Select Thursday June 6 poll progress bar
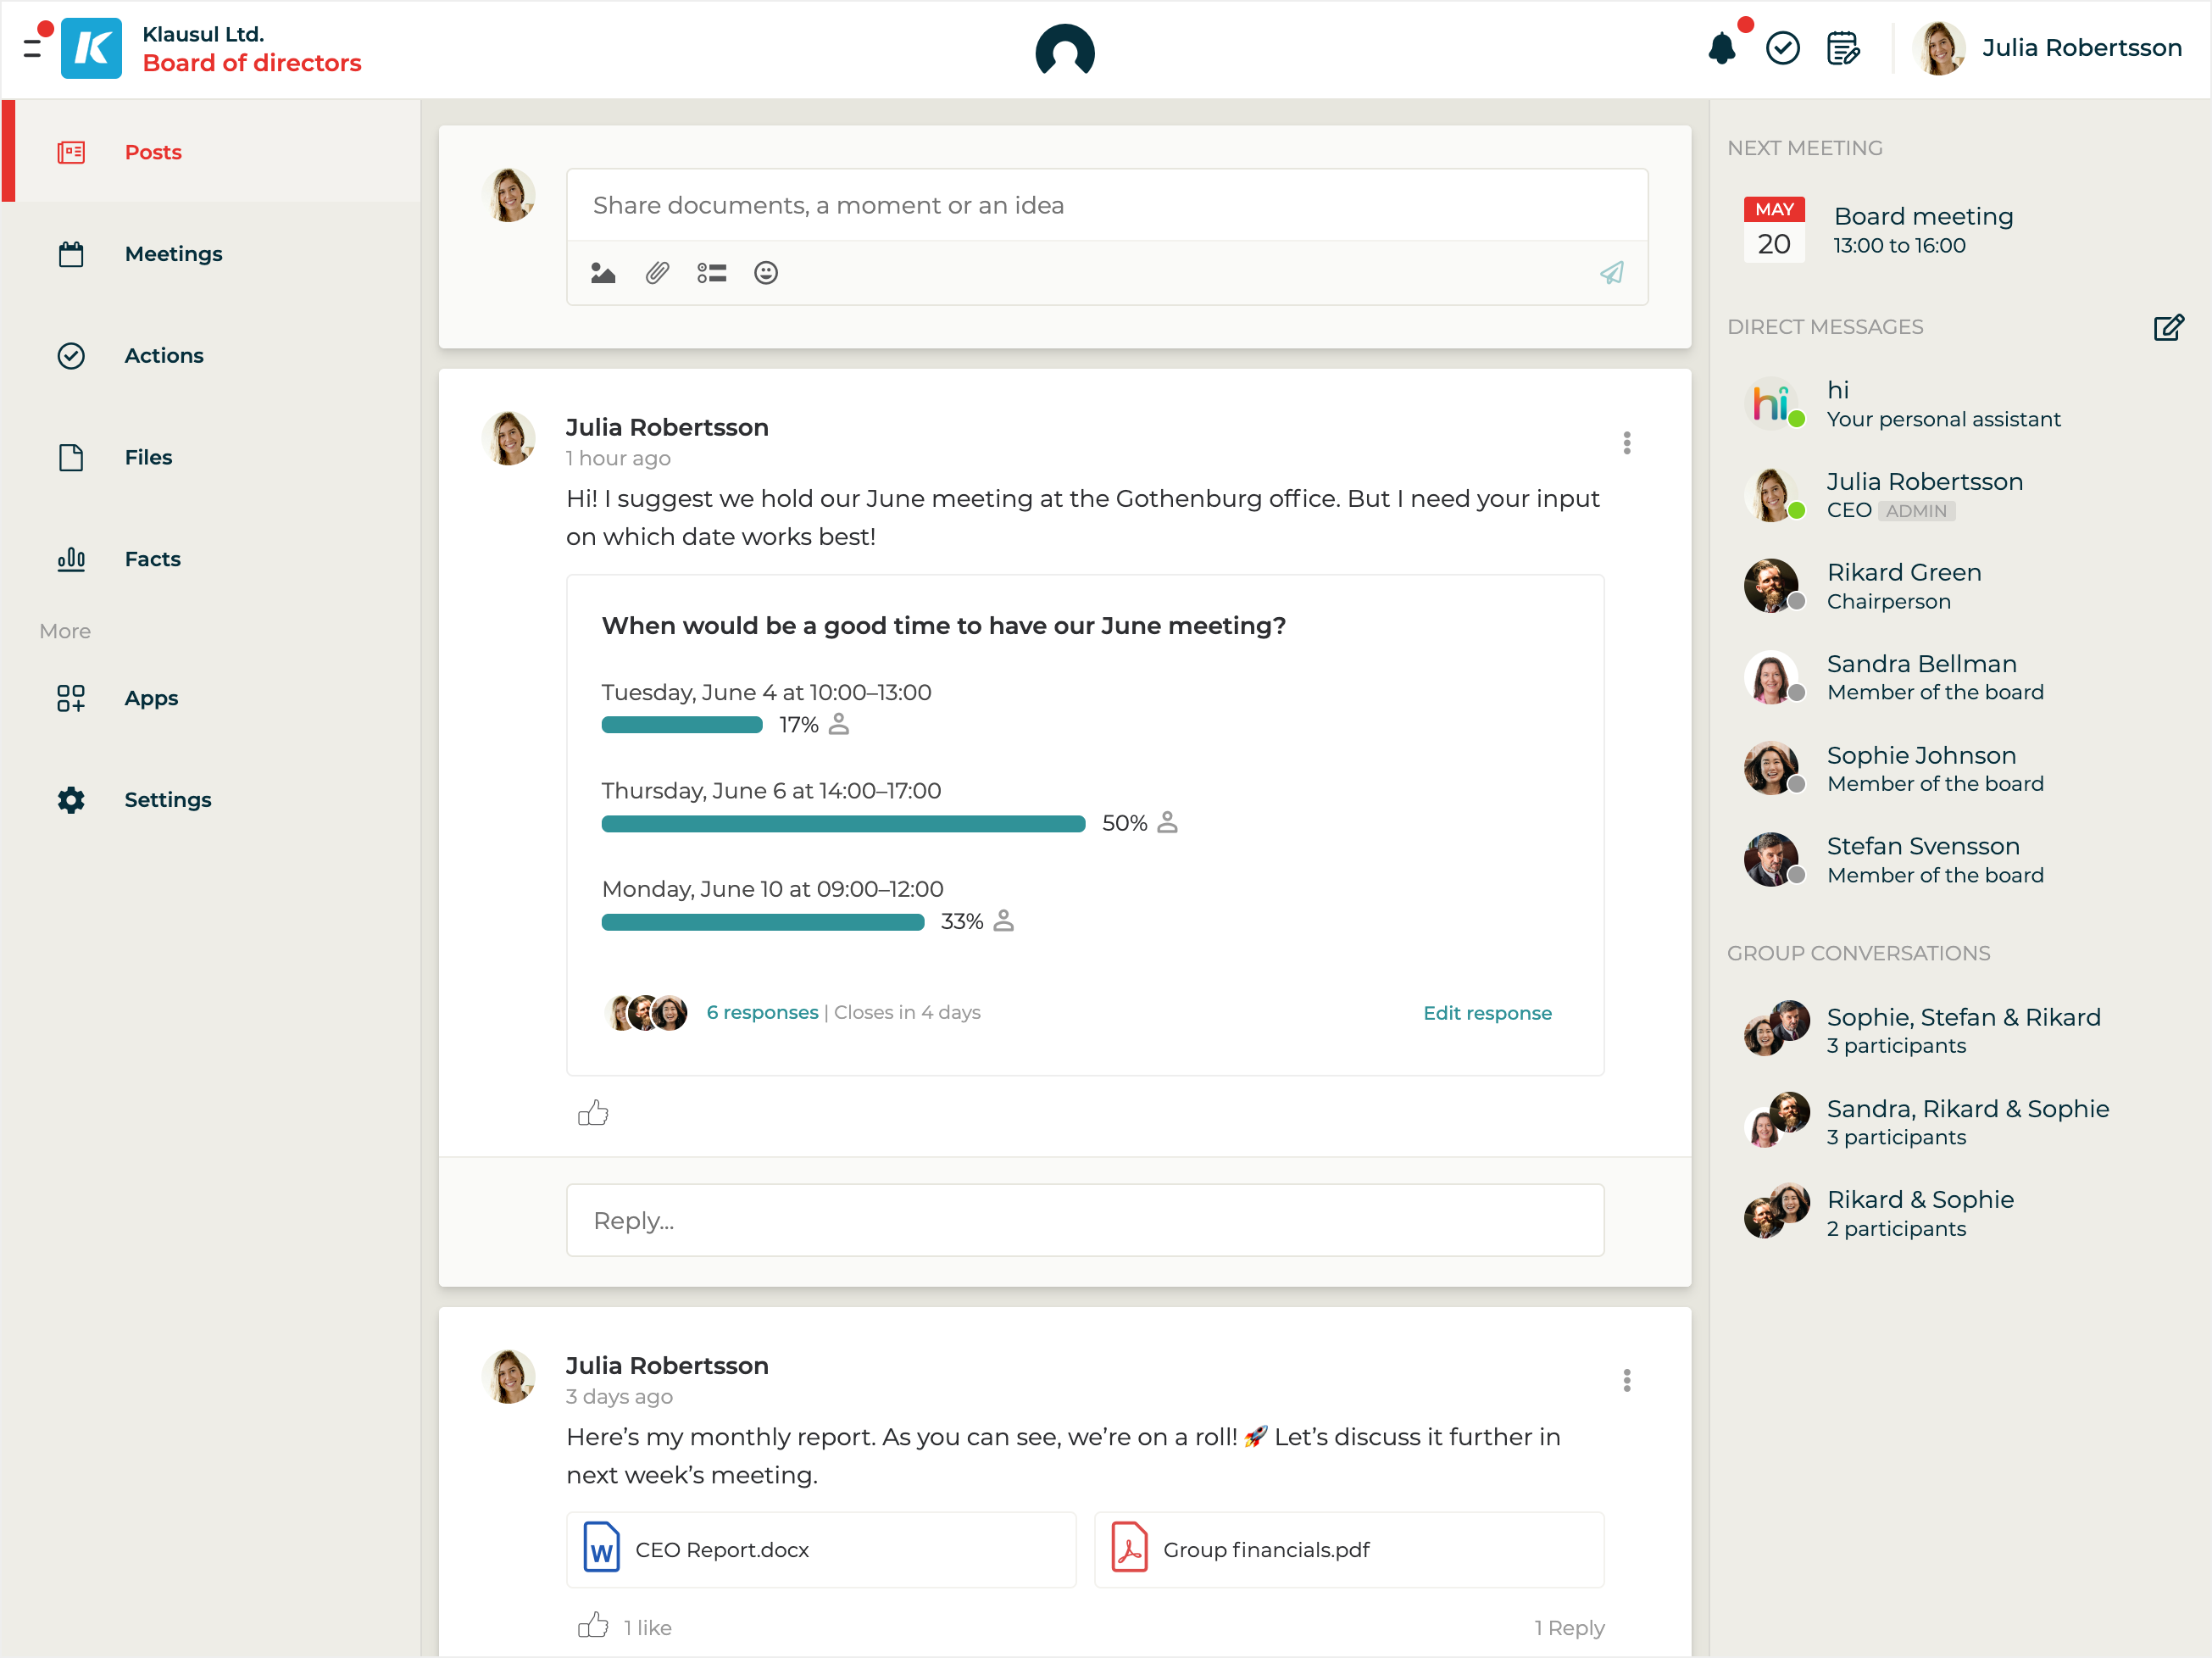The height and width of the screenshot is (1658, 2212). tap(843, 824)
